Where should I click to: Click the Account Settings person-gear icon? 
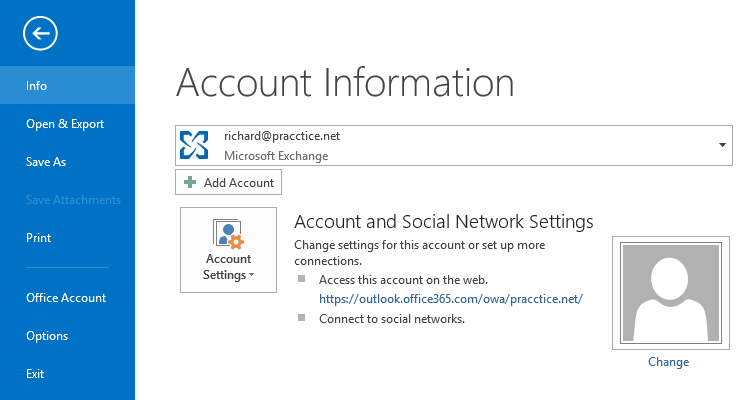pos(228,235)
